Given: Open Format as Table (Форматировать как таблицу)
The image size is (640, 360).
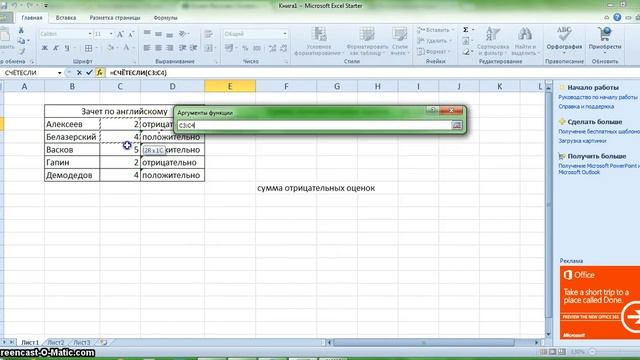Looking at the screenshot, I should click(367, 41).
